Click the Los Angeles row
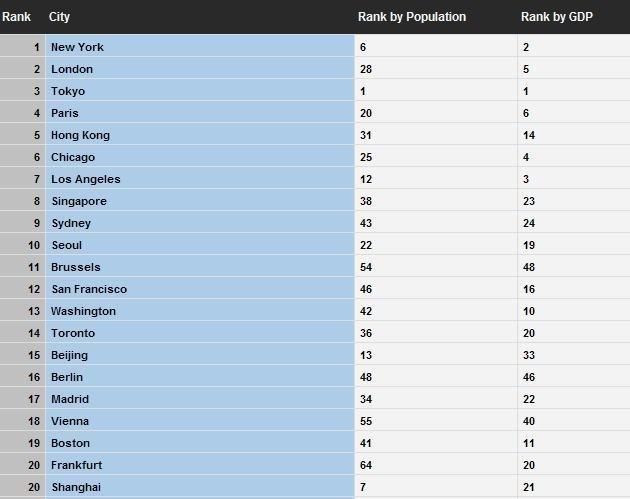630x499 pixels. point(315,178)
